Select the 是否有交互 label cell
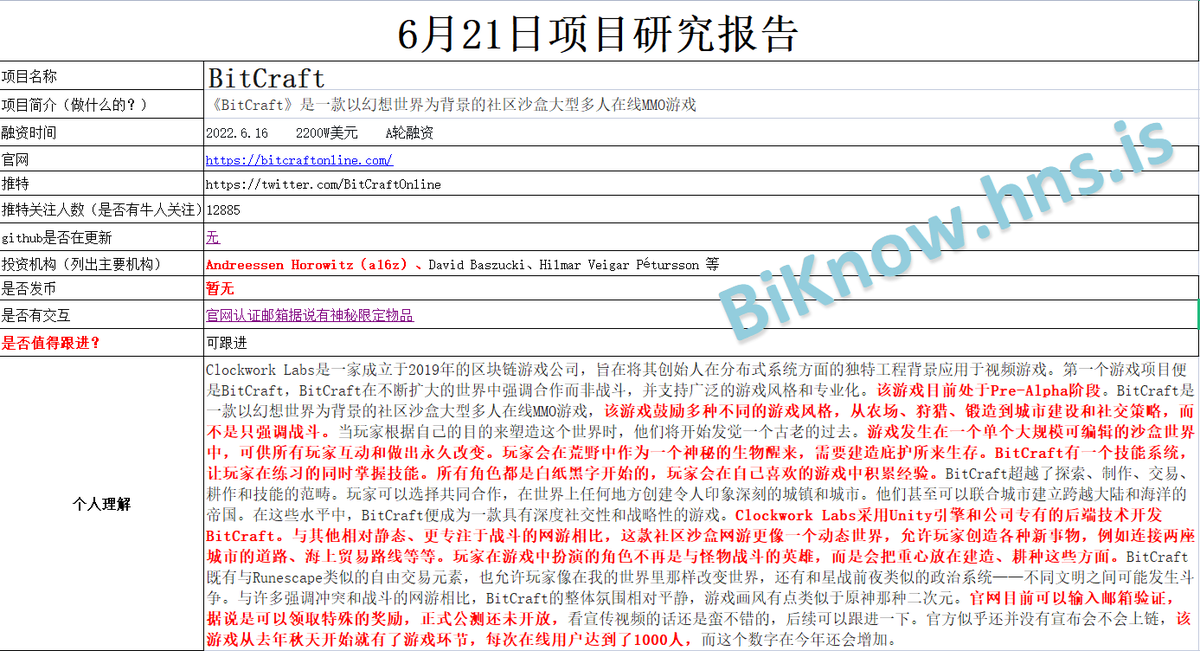 [101, 315]
